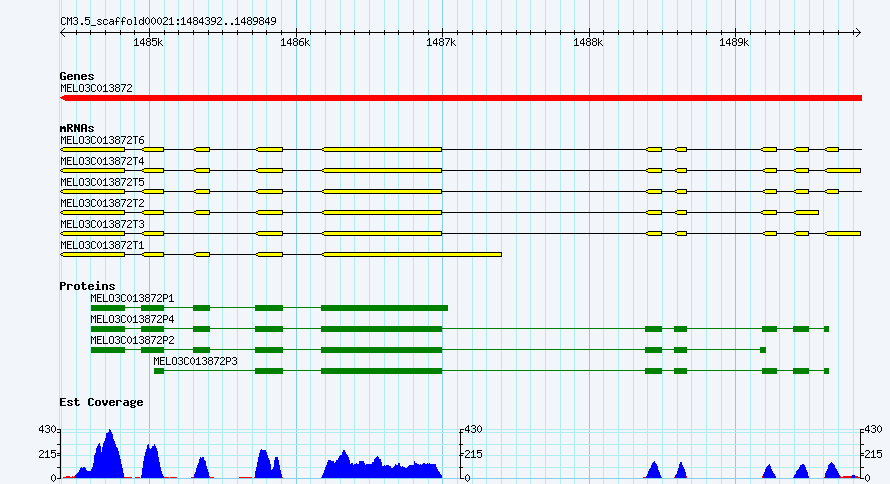Click the mRNAs track heading

pyautogui.click(x=77, y=128)
